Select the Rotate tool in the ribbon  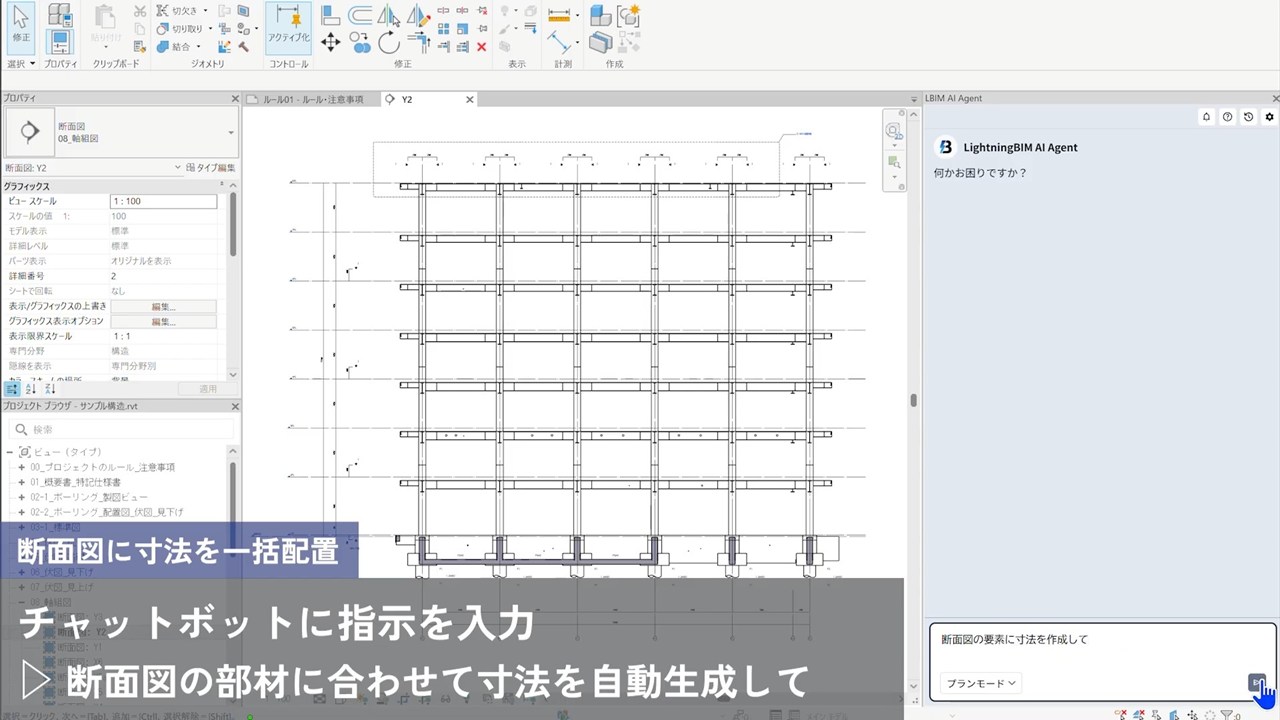click(x=389, y=42)
